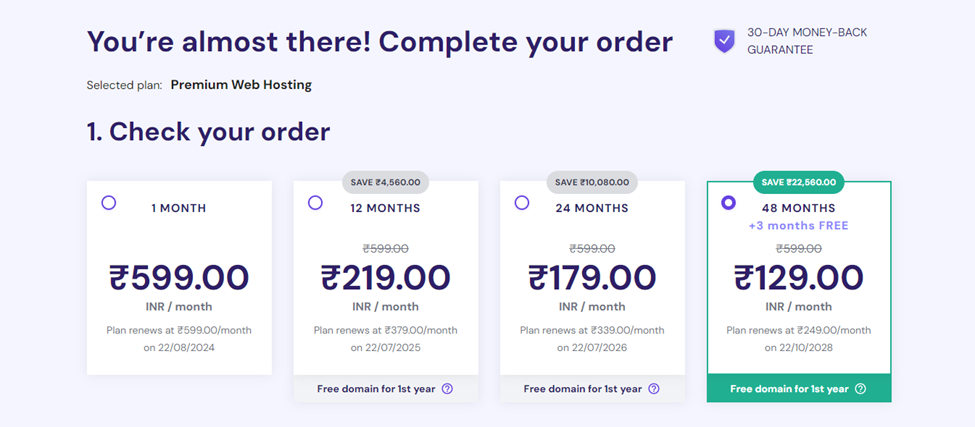Click the ₹599.00 price on 1-month card
The height and width of the screenshot is (427, 975).
point(179,278)
